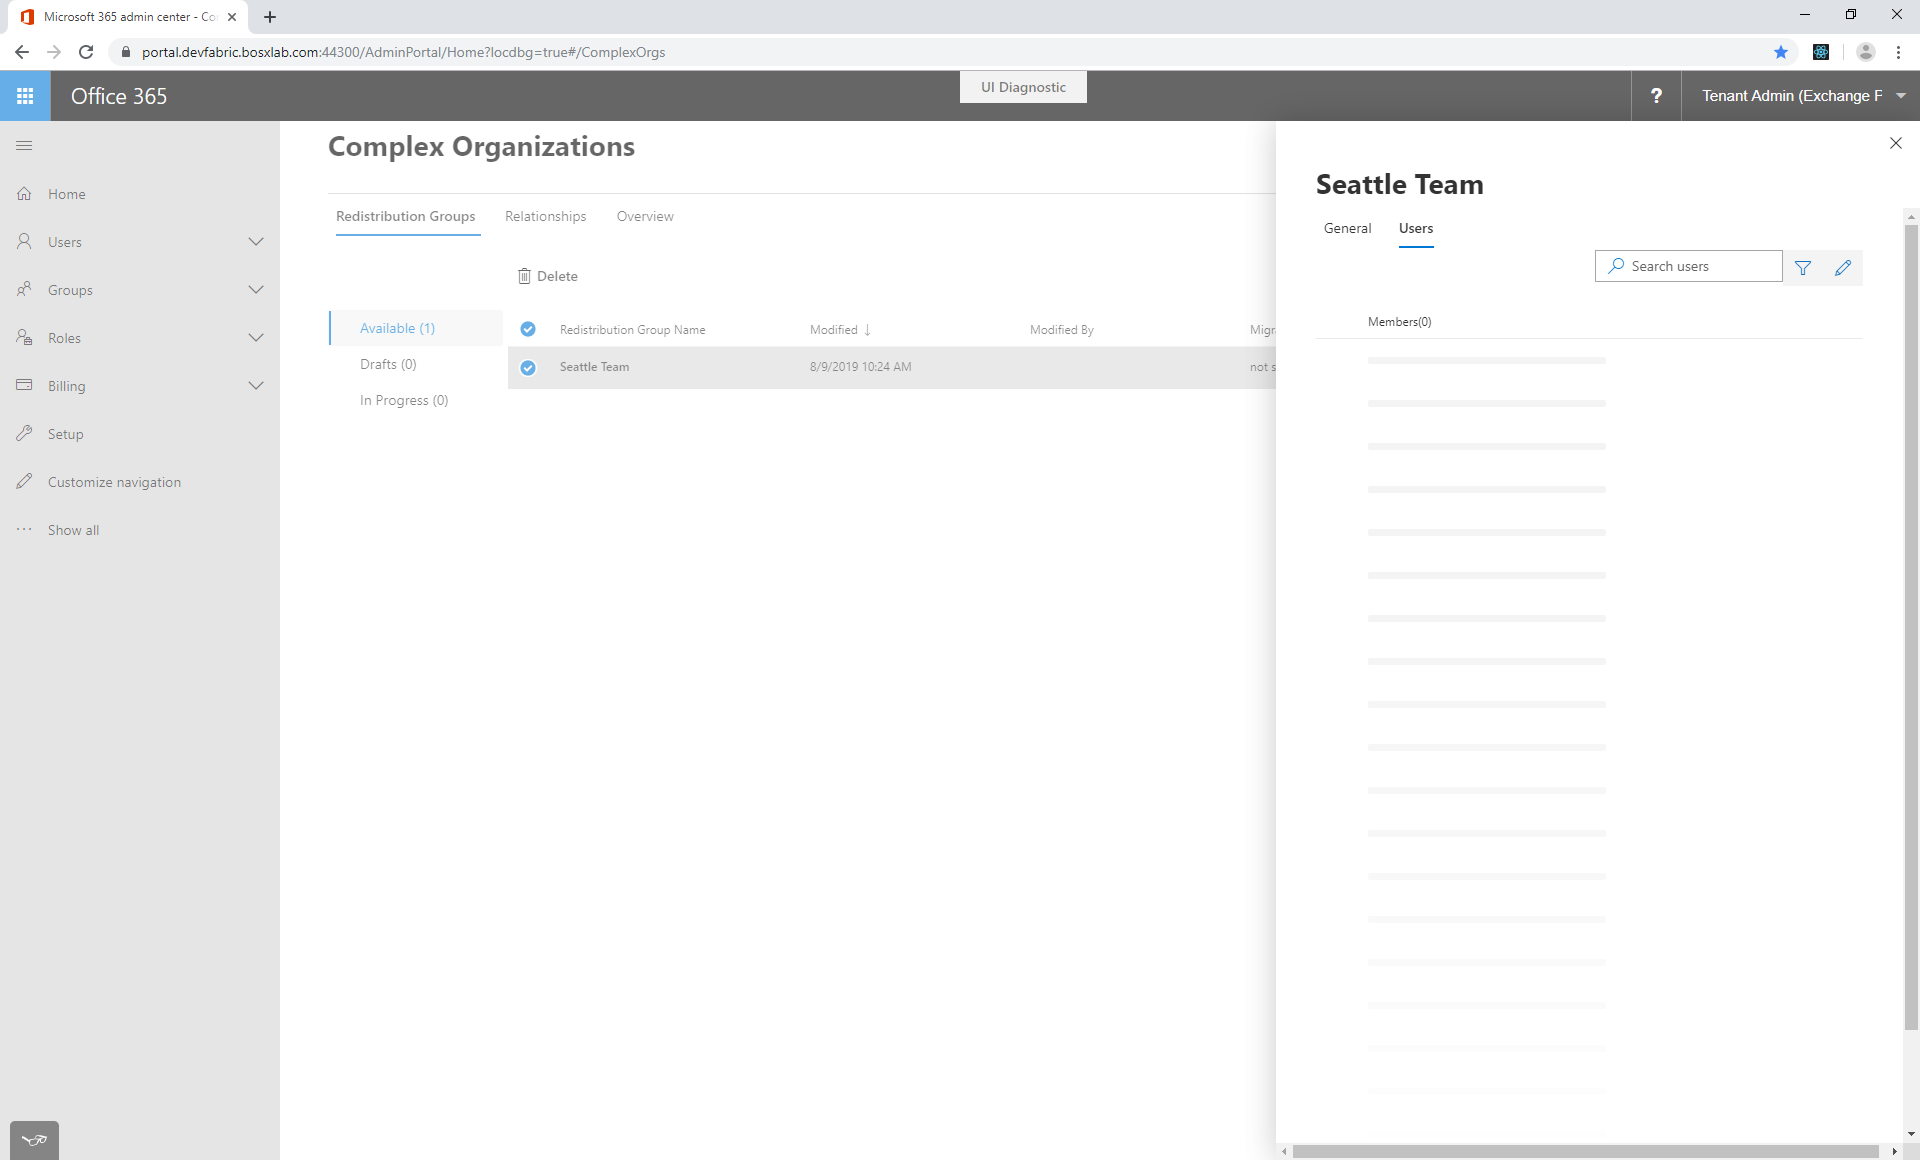Expand the Roles menu chevron
The image size is (1920, 1160).
256,338
